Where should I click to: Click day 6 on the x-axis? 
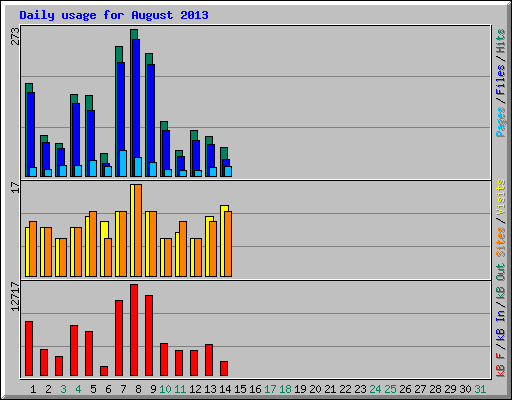[x=108, y=389]
